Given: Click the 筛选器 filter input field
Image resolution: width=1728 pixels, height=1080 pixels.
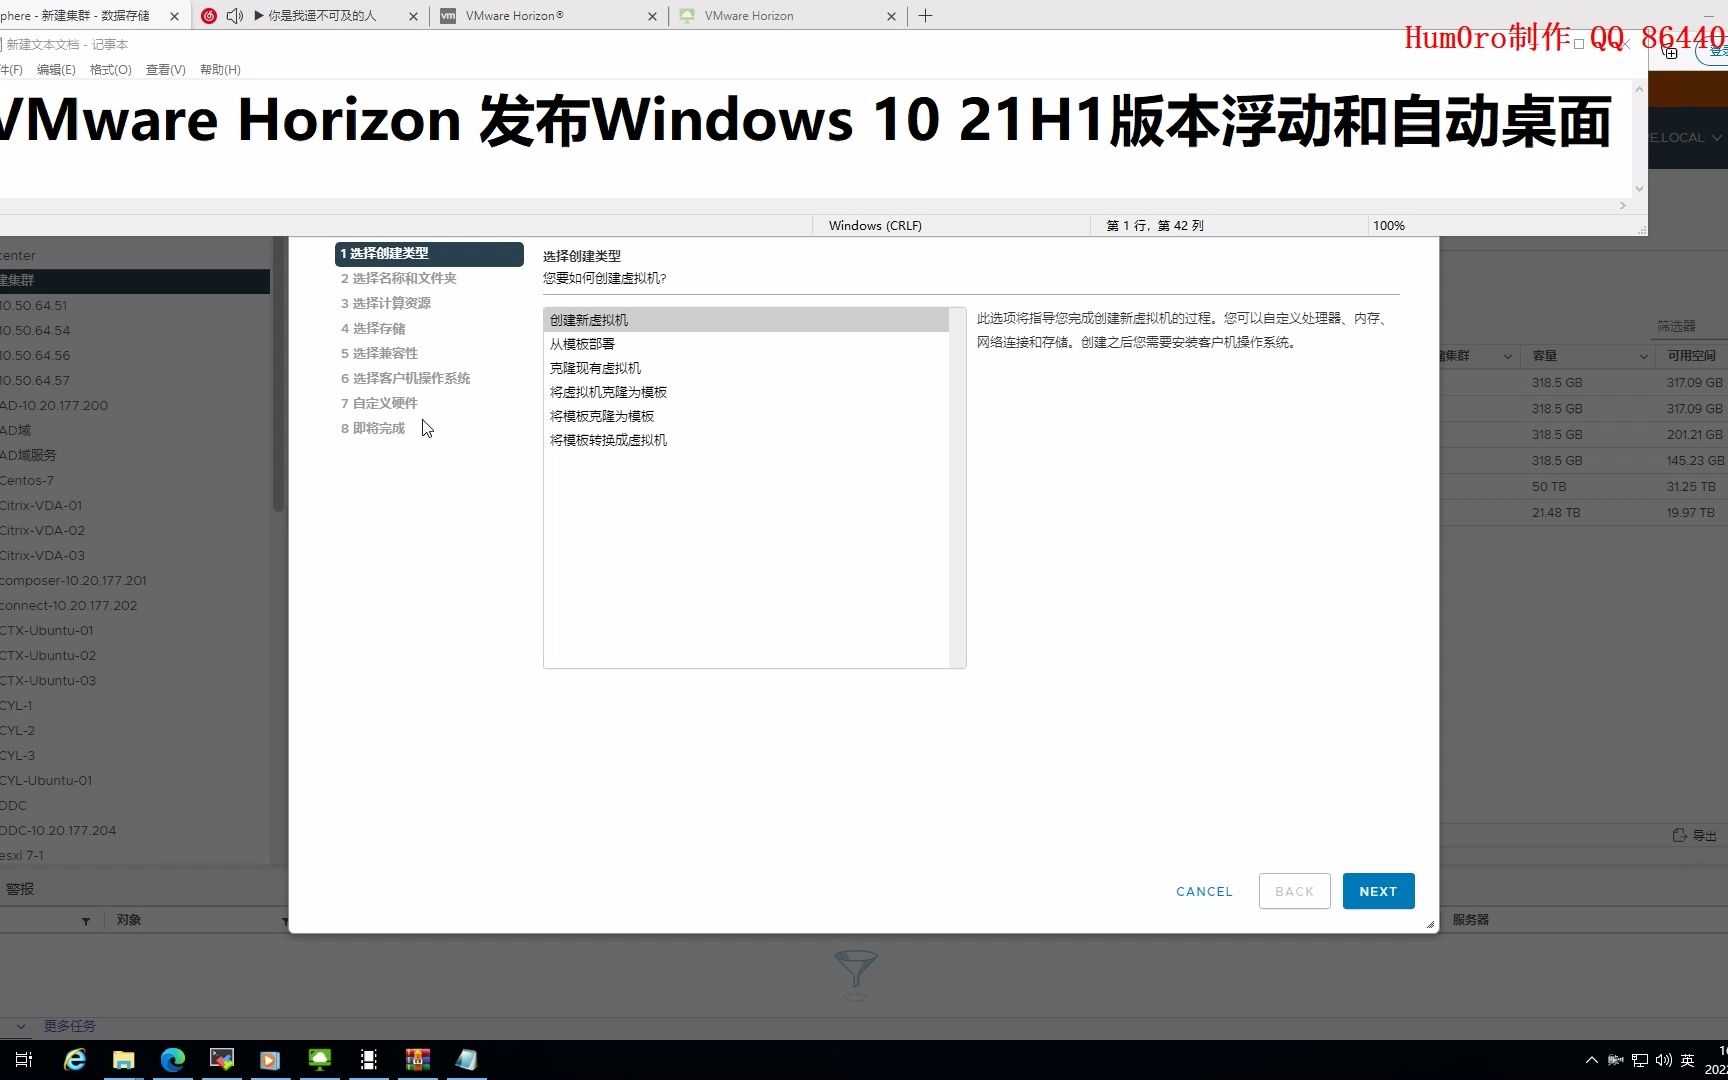Looking at the screenshot, I should [1687, 327].
